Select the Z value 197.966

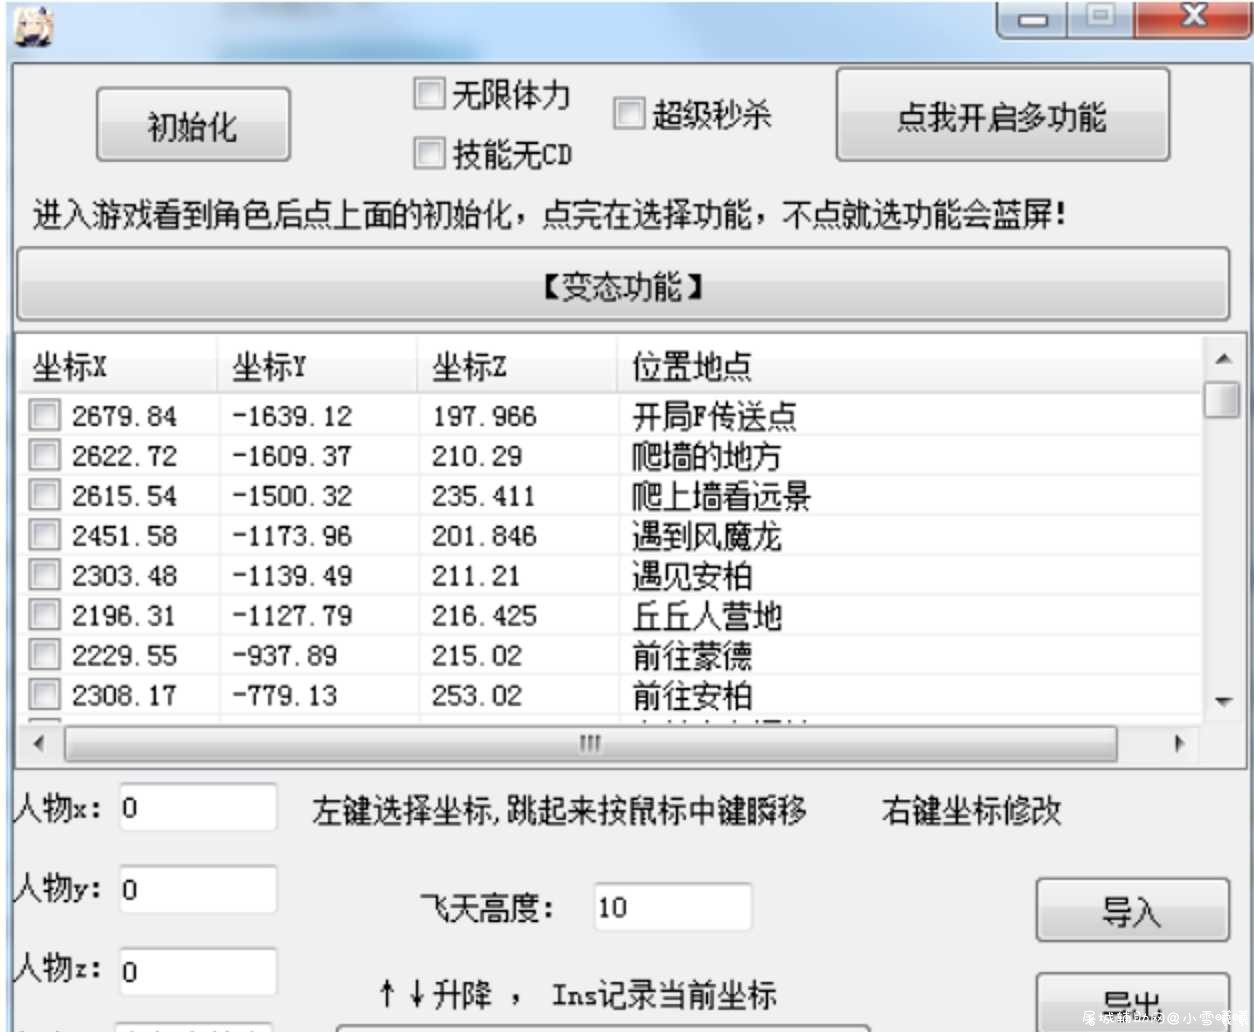coord(484,415)
